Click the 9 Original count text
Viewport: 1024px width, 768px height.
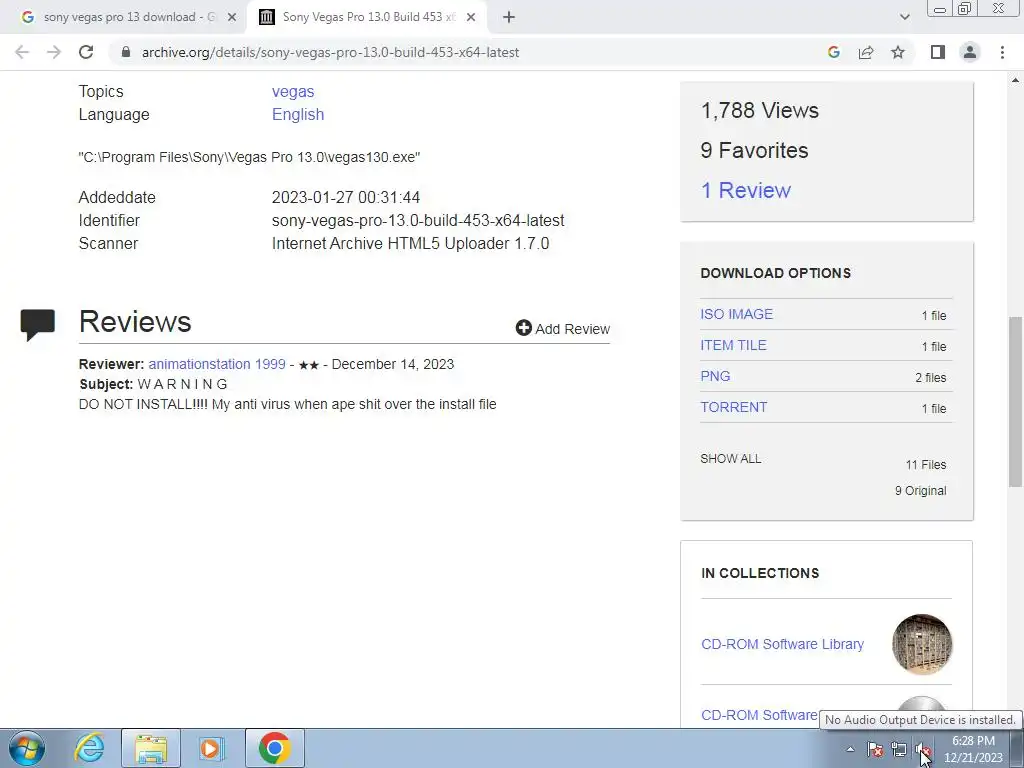(920, 490)
